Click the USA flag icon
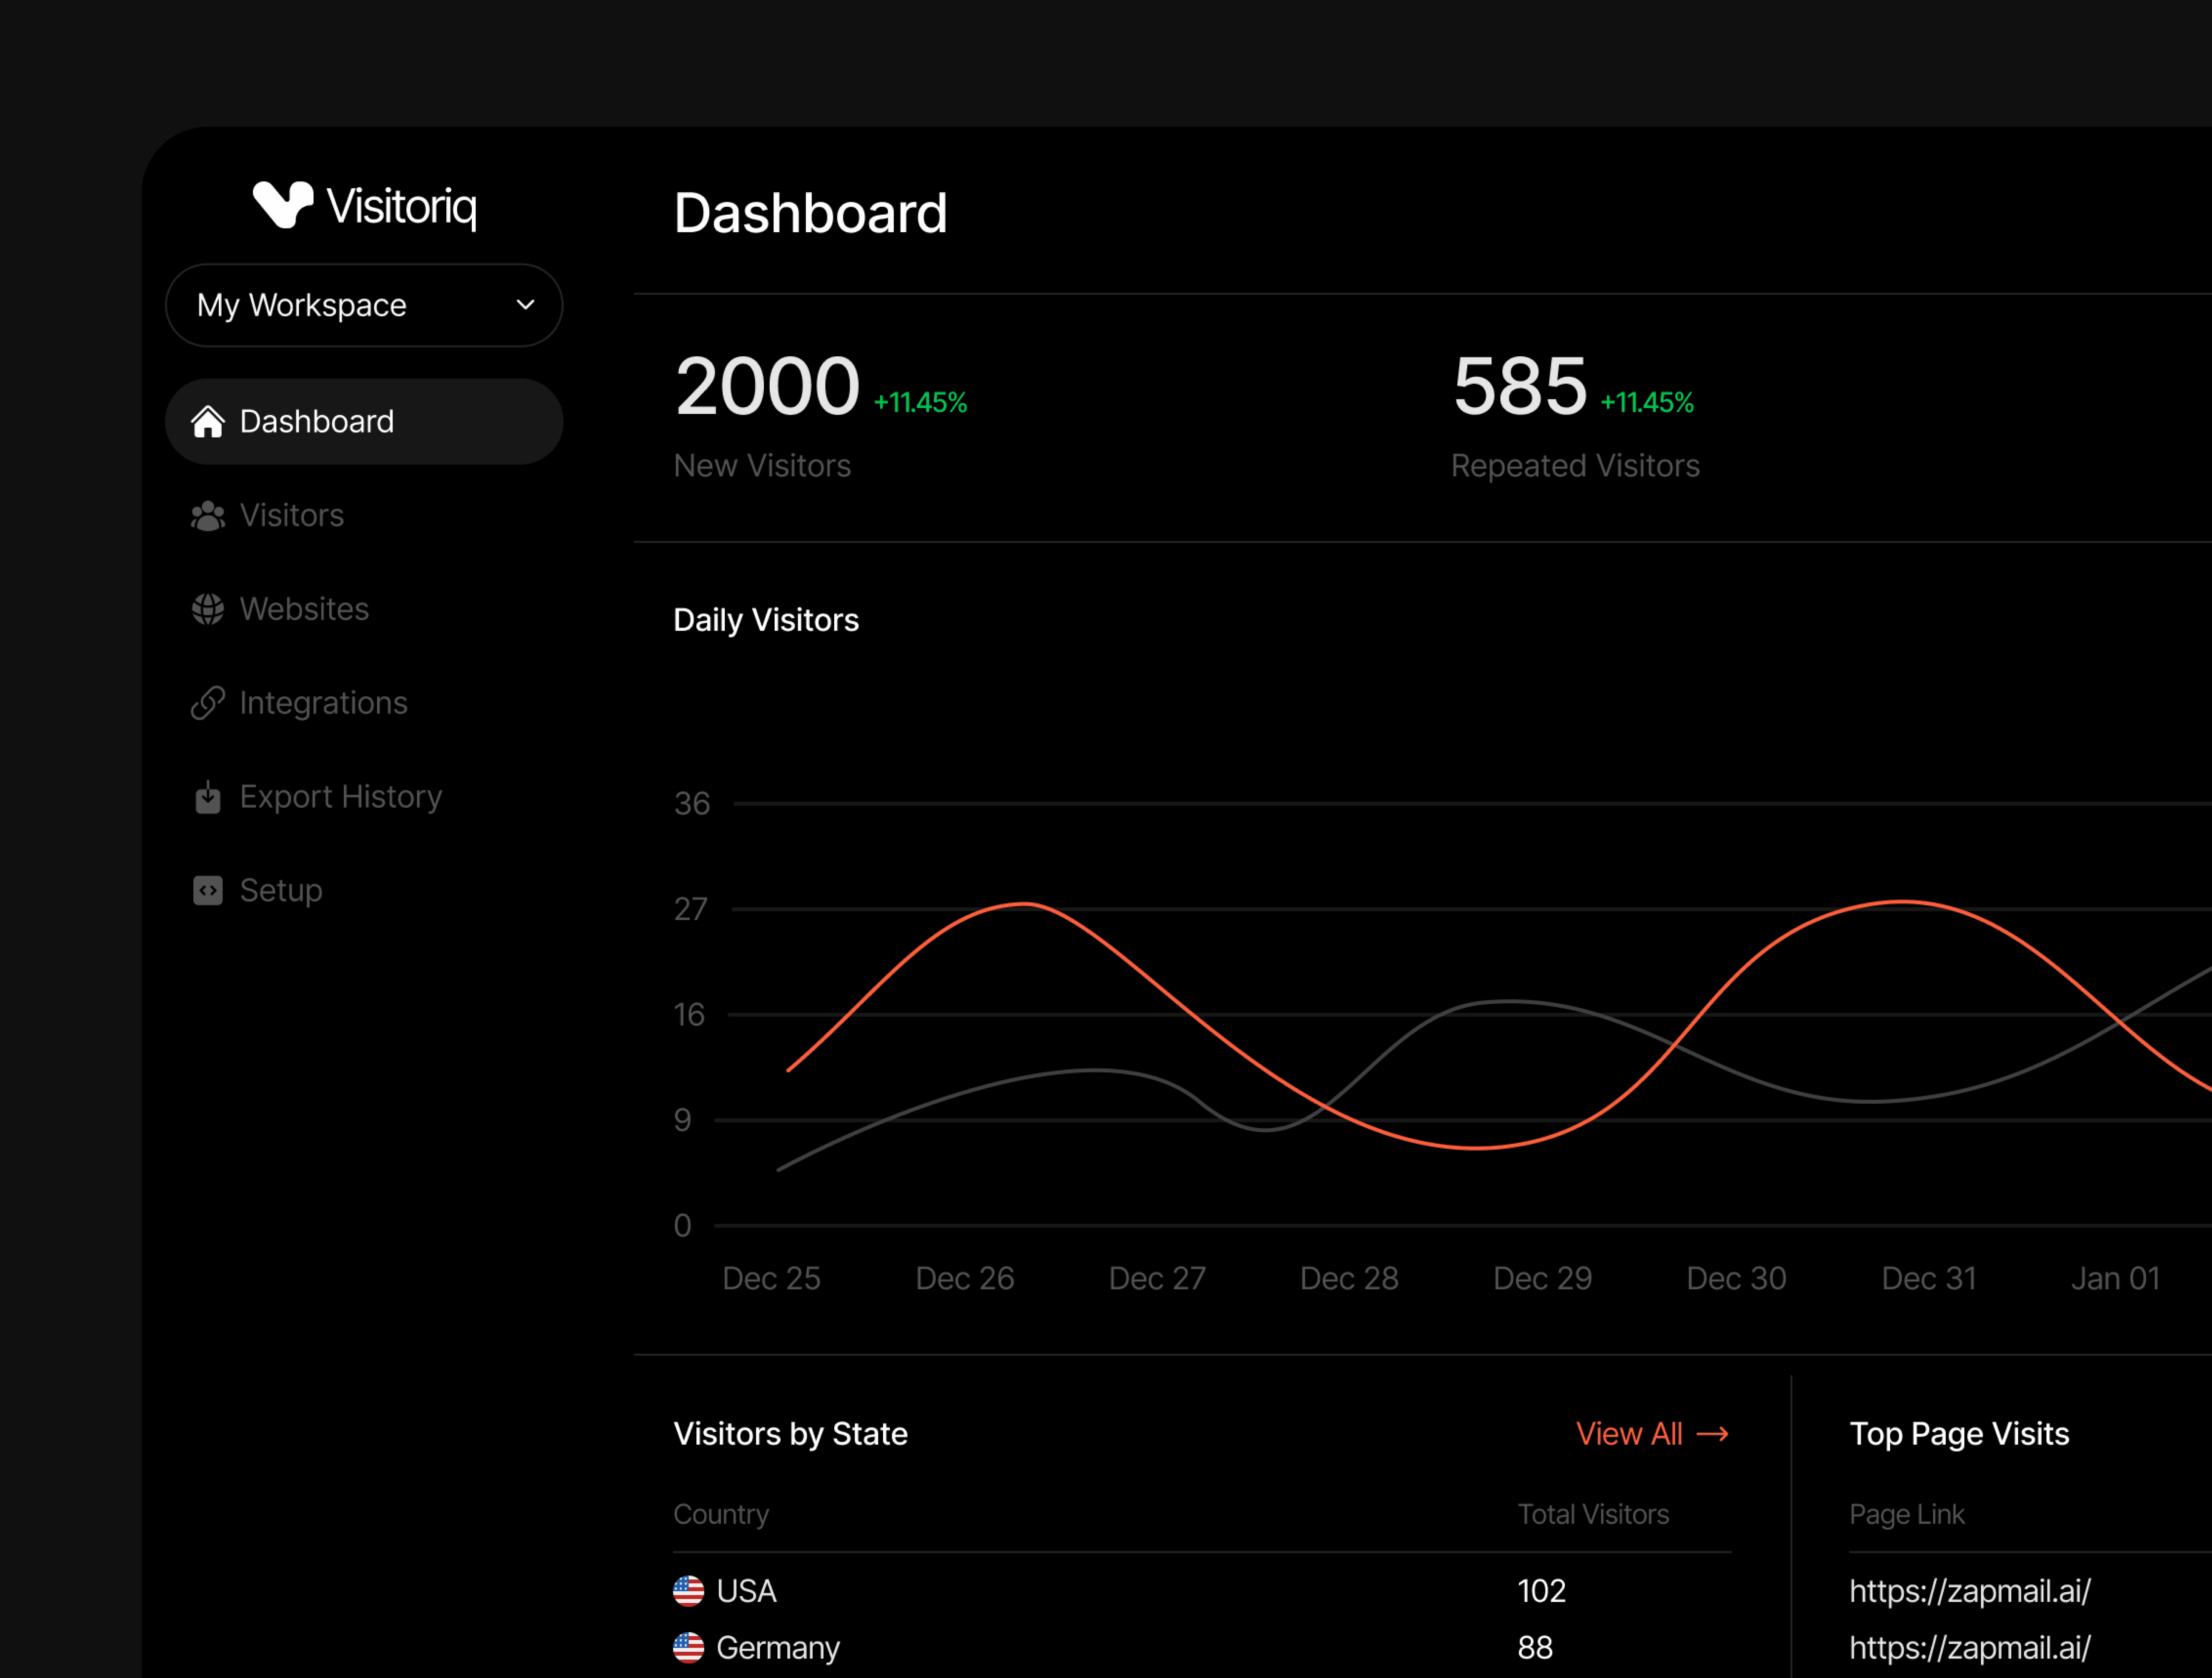2212x1678 pixels. [688, 1590]
